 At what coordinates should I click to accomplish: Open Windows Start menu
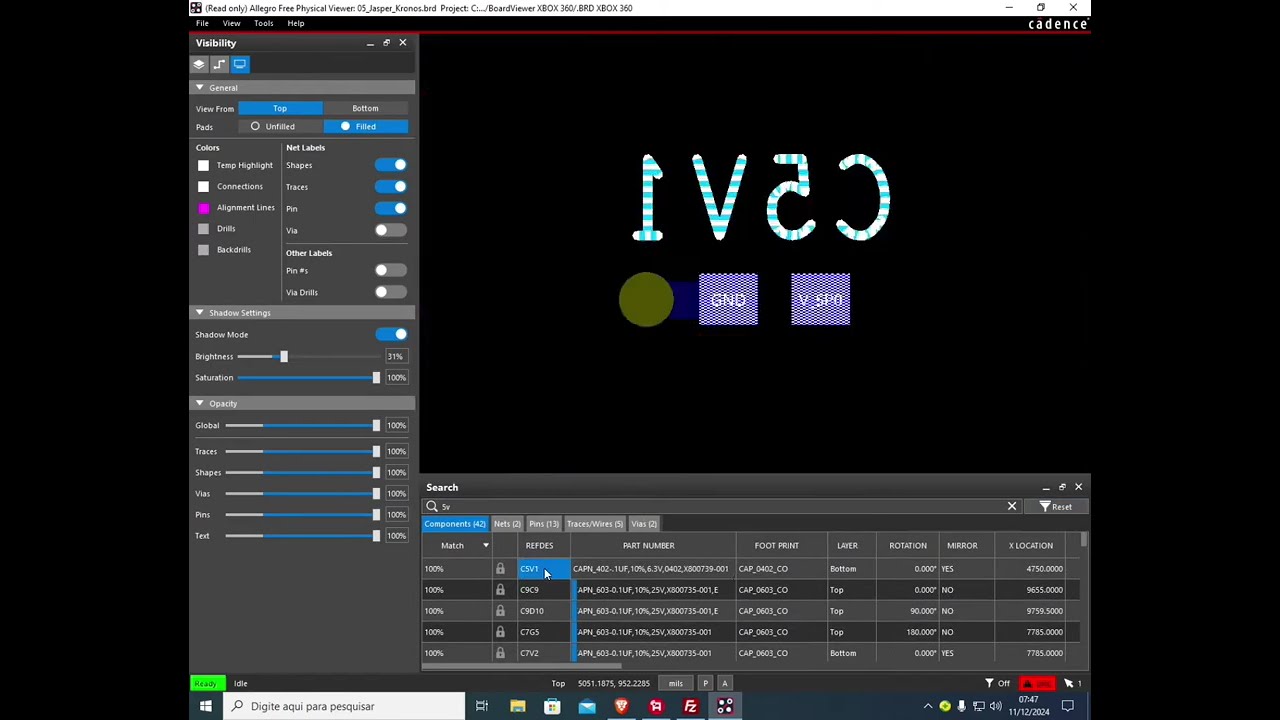(x=205, y=706)
